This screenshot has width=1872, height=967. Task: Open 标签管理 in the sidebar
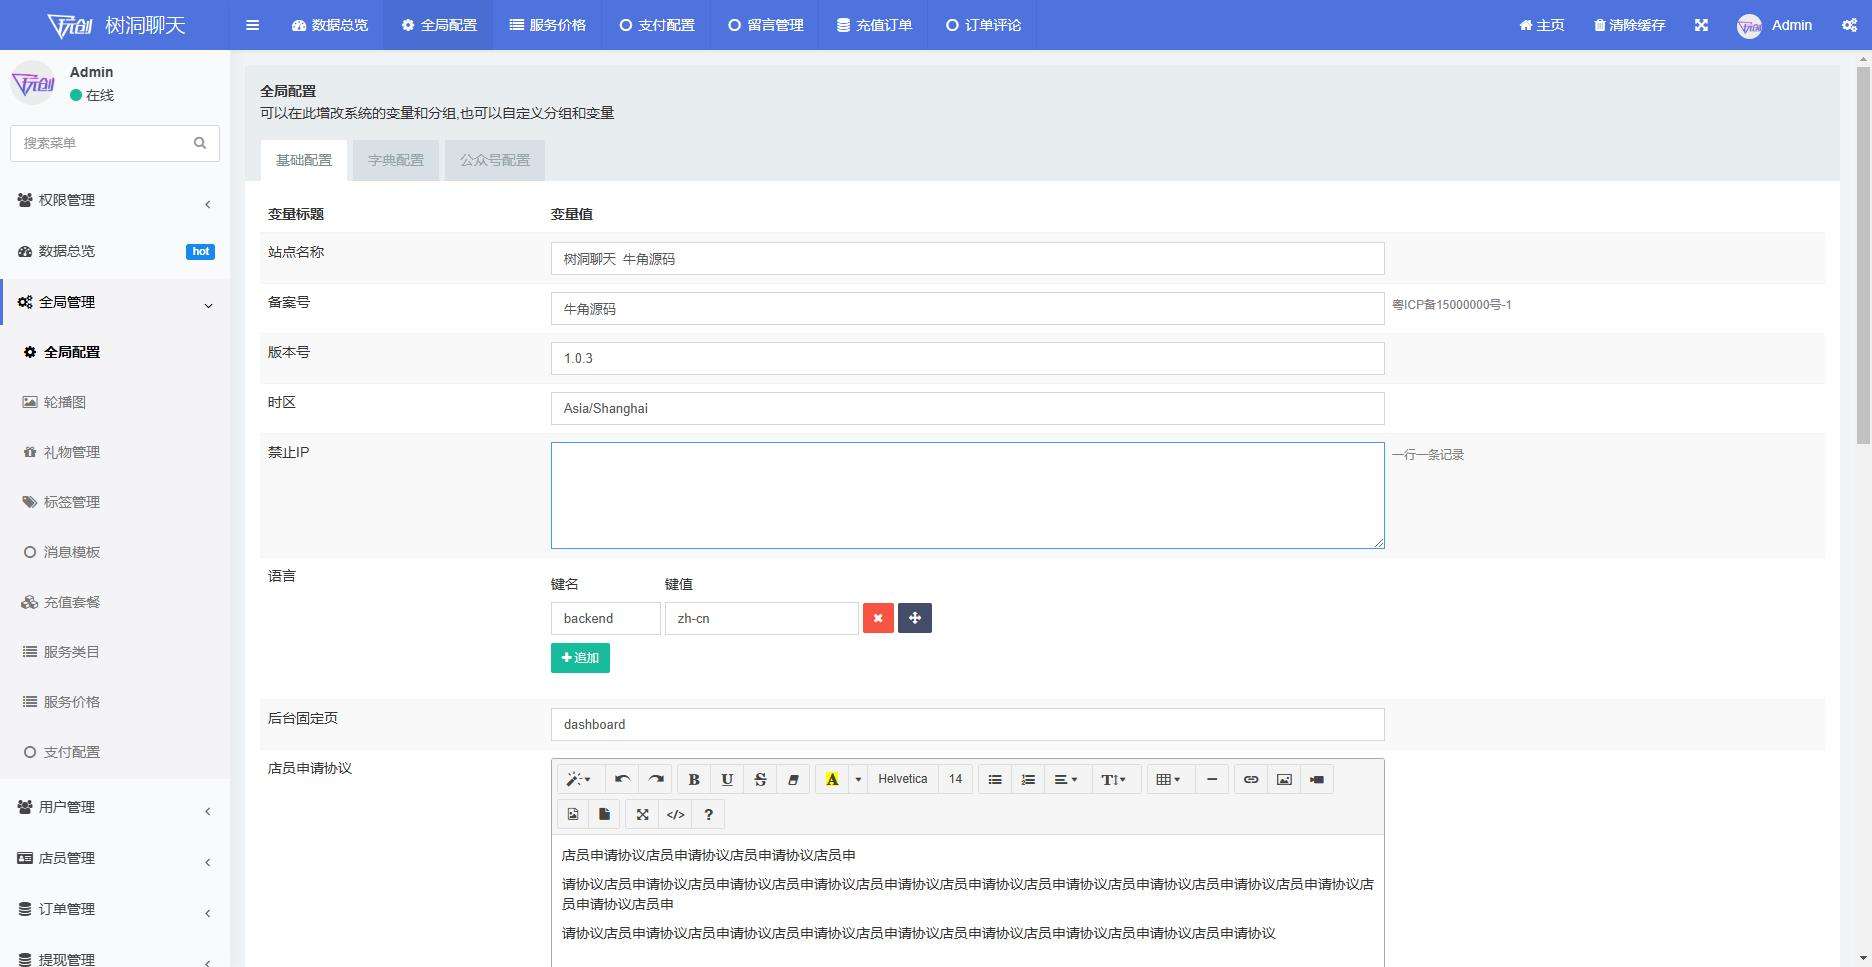pos(115,502)
